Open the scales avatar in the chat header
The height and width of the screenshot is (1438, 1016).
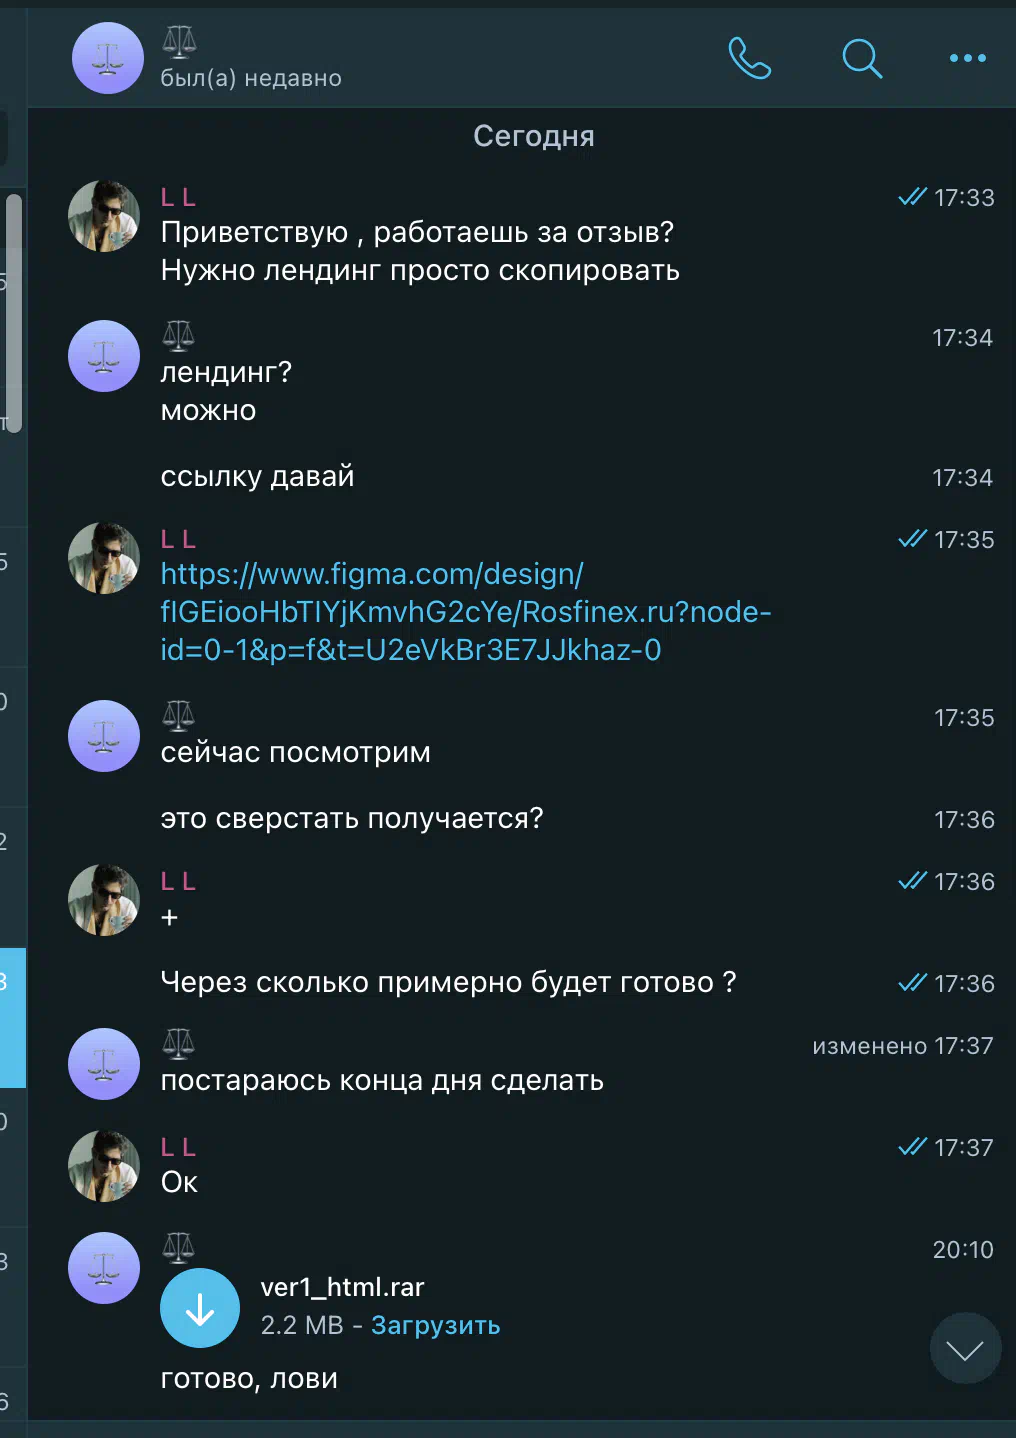pos(108,58)
